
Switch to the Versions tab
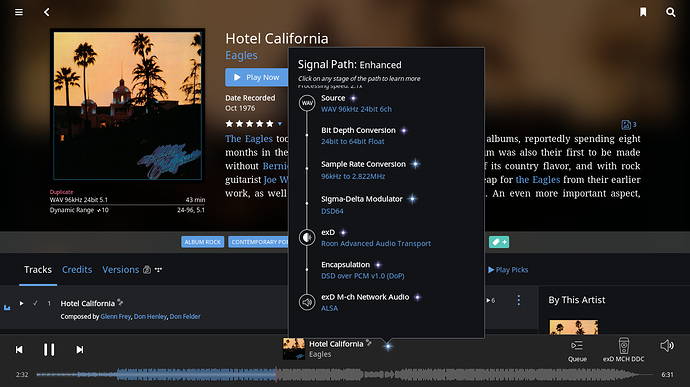(121, 269)
